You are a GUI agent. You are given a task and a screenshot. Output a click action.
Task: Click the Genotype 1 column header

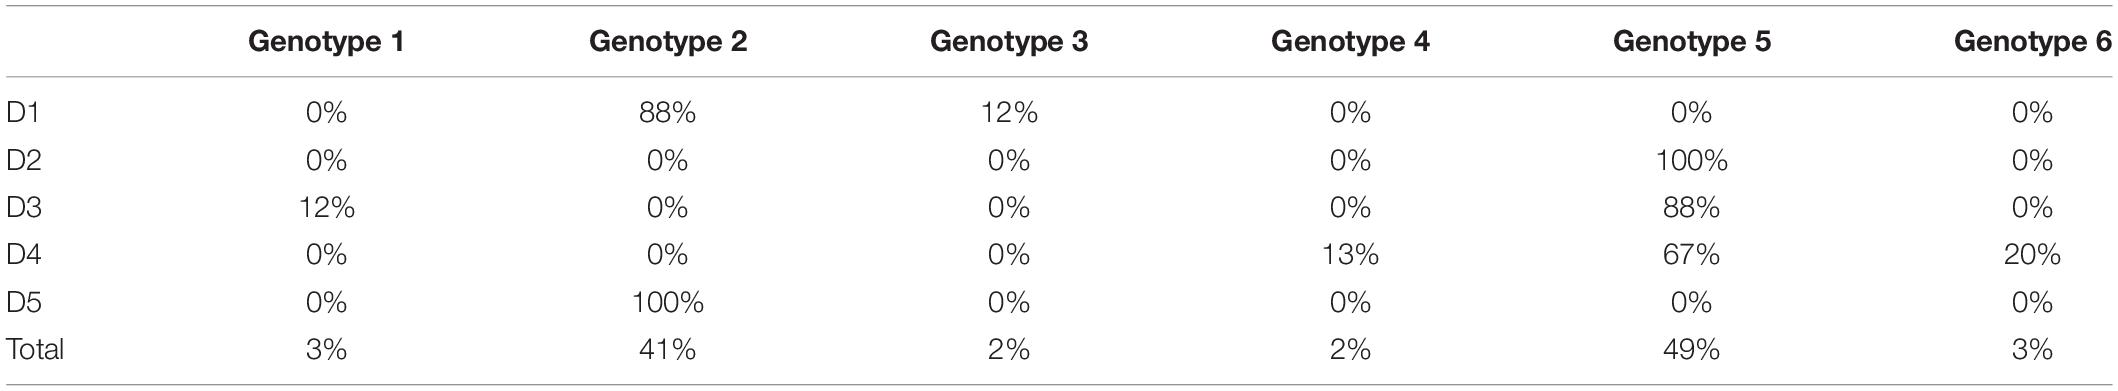[326, 42]
